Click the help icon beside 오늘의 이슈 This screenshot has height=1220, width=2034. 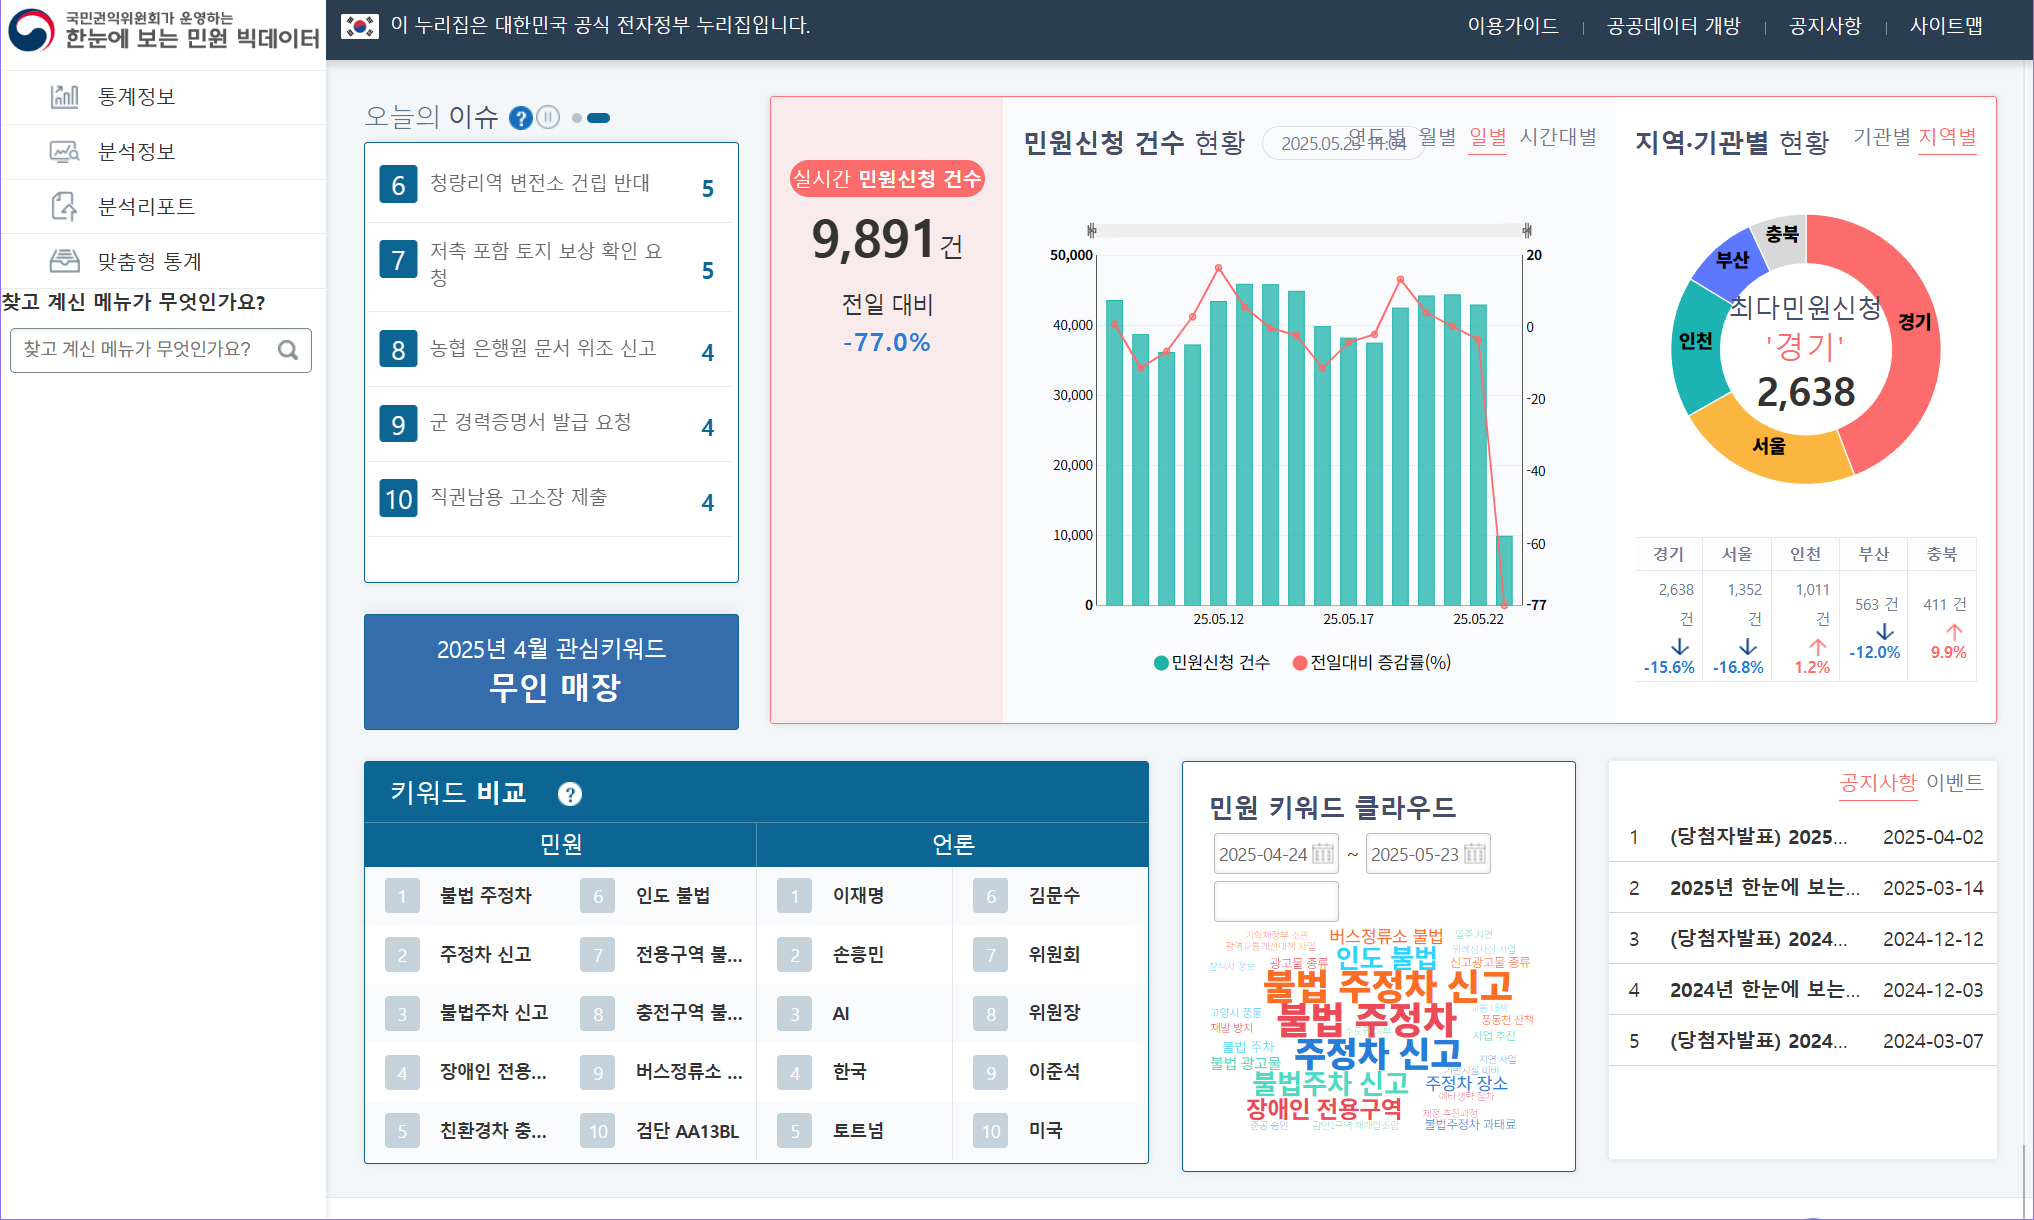(x=521, y=118)
